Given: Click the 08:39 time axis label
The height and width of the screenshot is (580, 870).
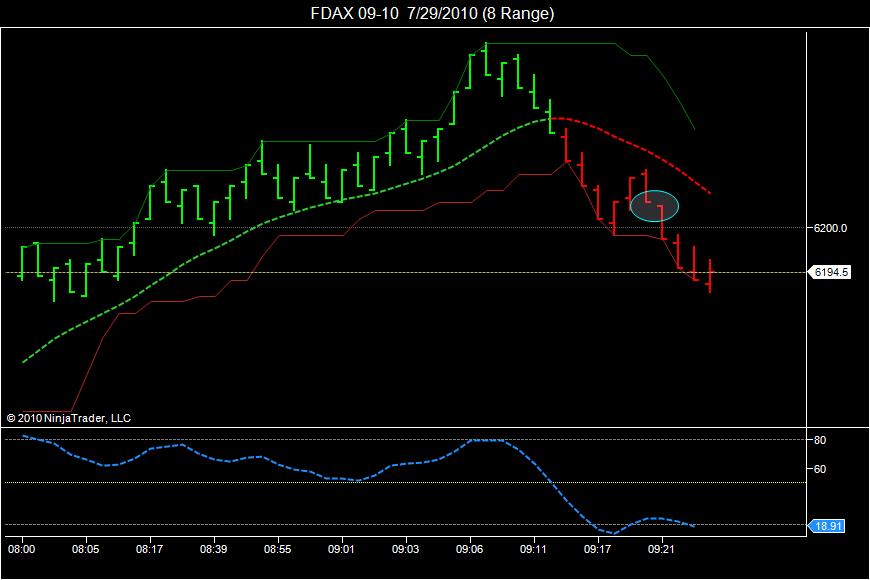Looking at the screenshot, I should tap(214, 549).
